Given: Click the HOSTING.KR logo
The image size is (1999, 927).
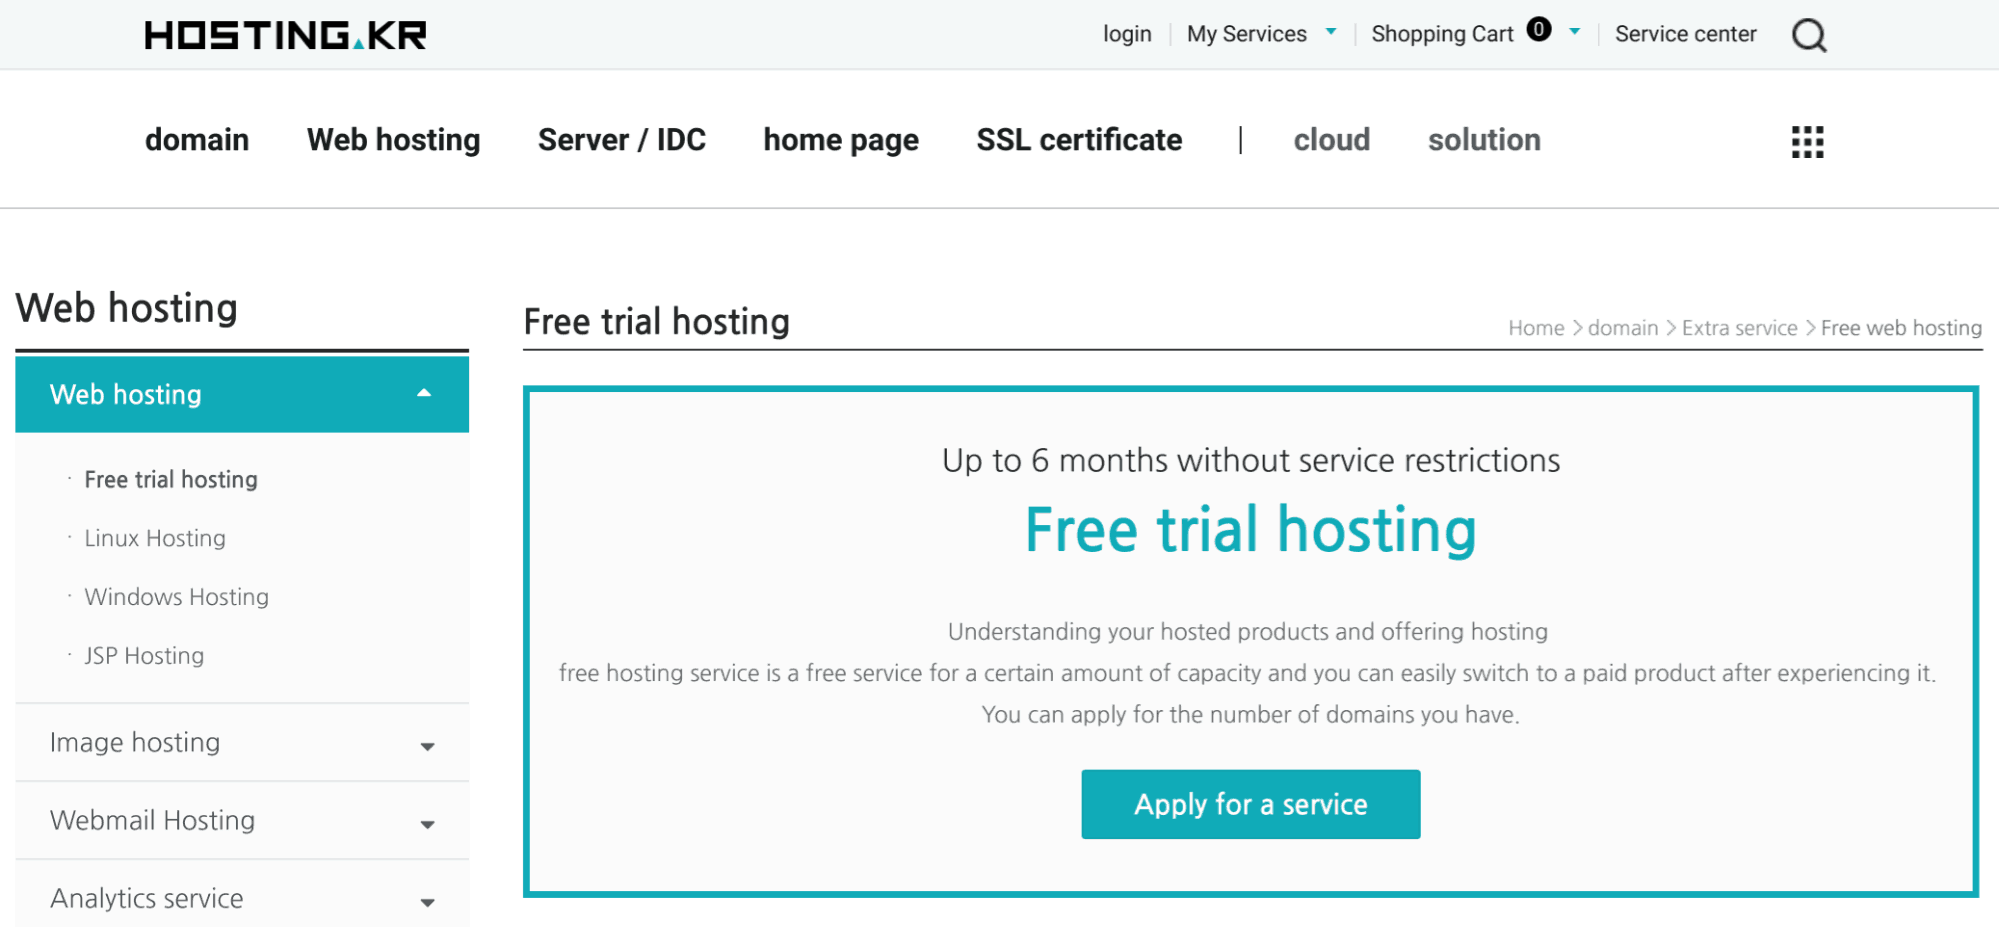Looking at the screenshot, I should (285, 35).
